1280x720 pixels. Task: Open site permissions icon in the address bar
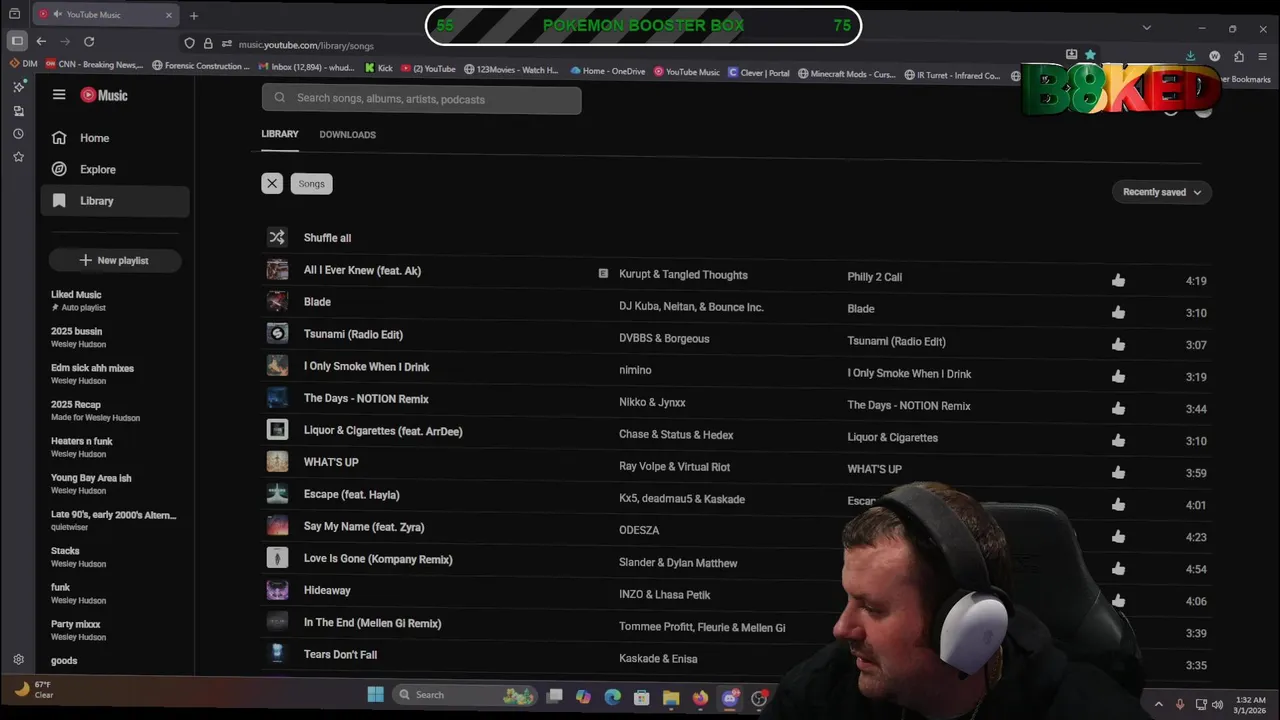tap(227, 44)
